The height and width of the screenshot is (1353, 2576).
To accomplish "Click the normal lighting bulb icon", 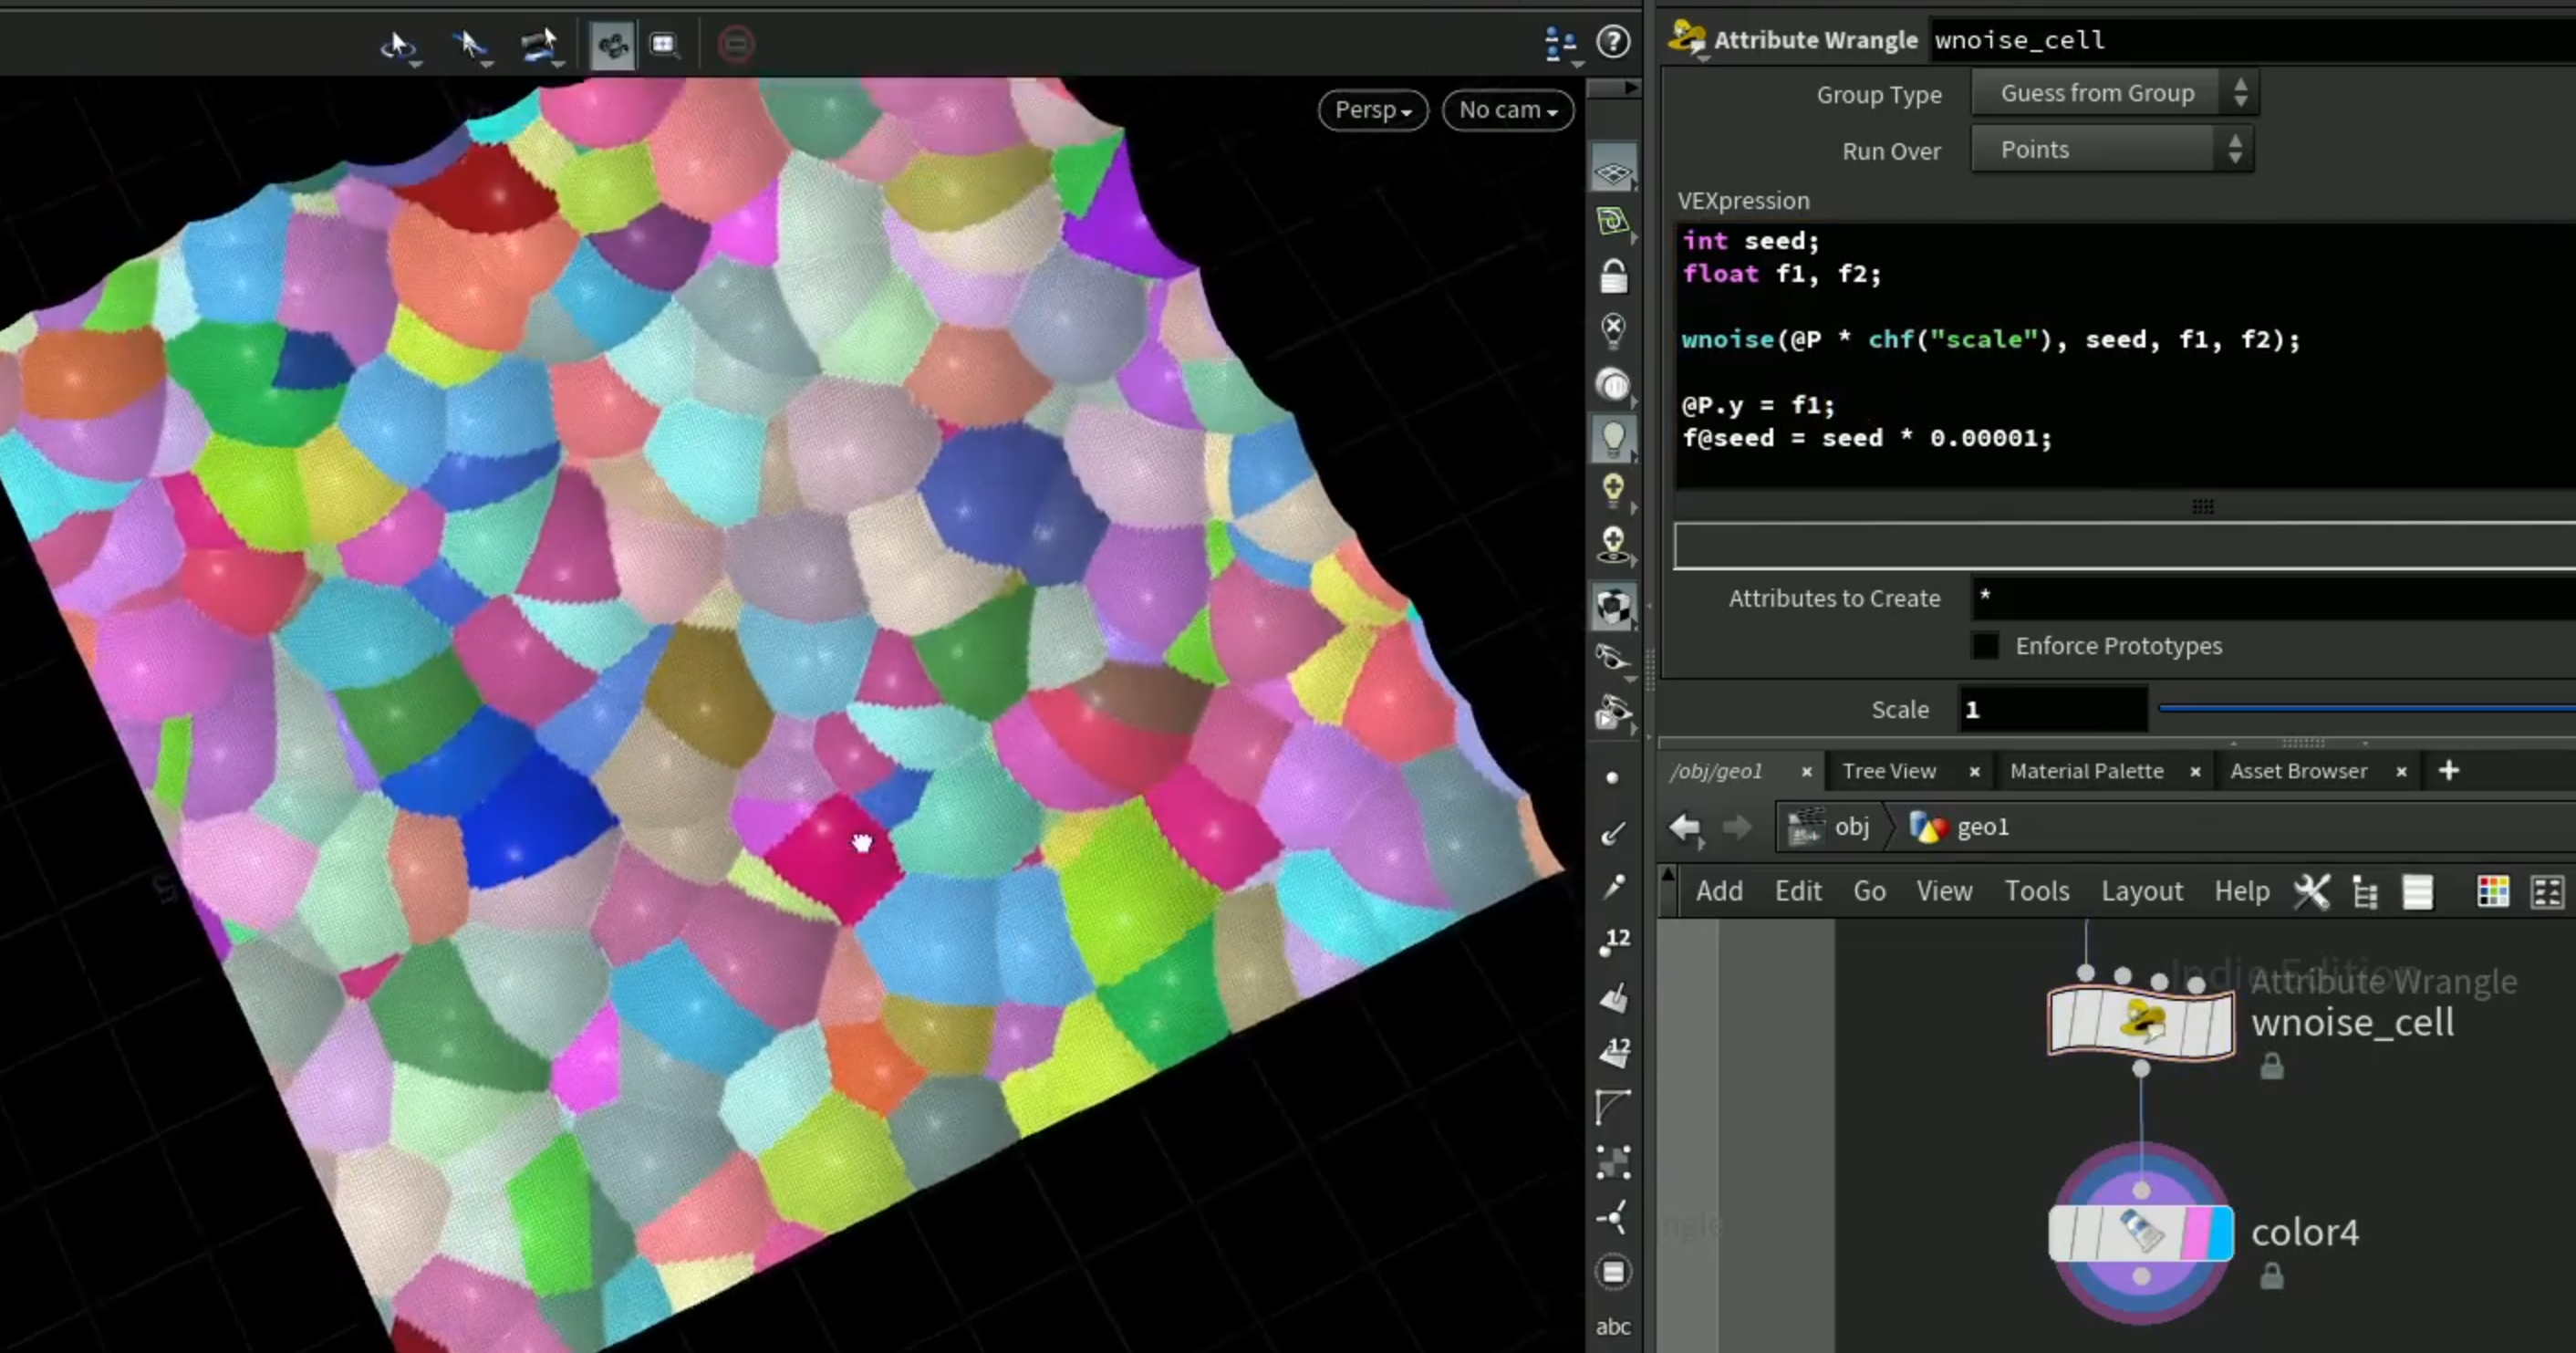I will tap(1613, 438).
